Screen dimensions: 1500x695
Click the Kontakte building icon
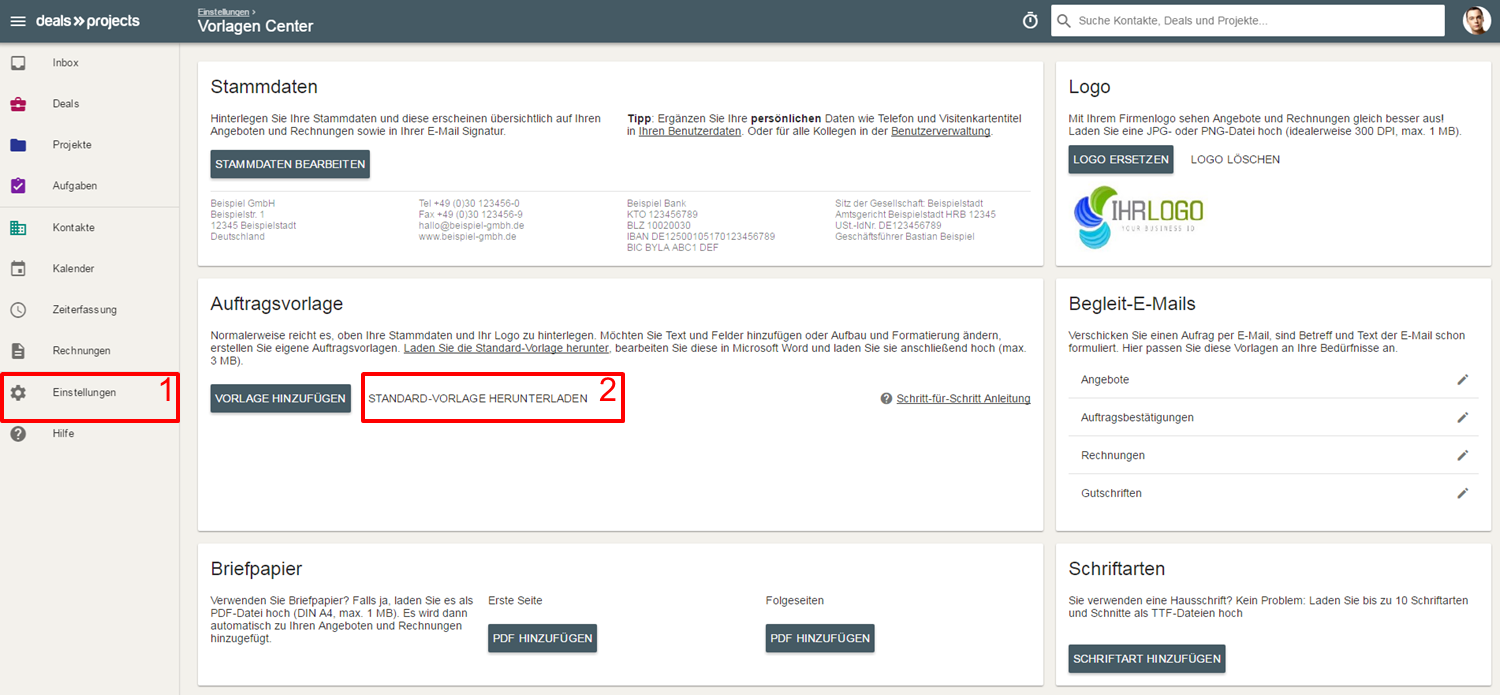[18, 228]
